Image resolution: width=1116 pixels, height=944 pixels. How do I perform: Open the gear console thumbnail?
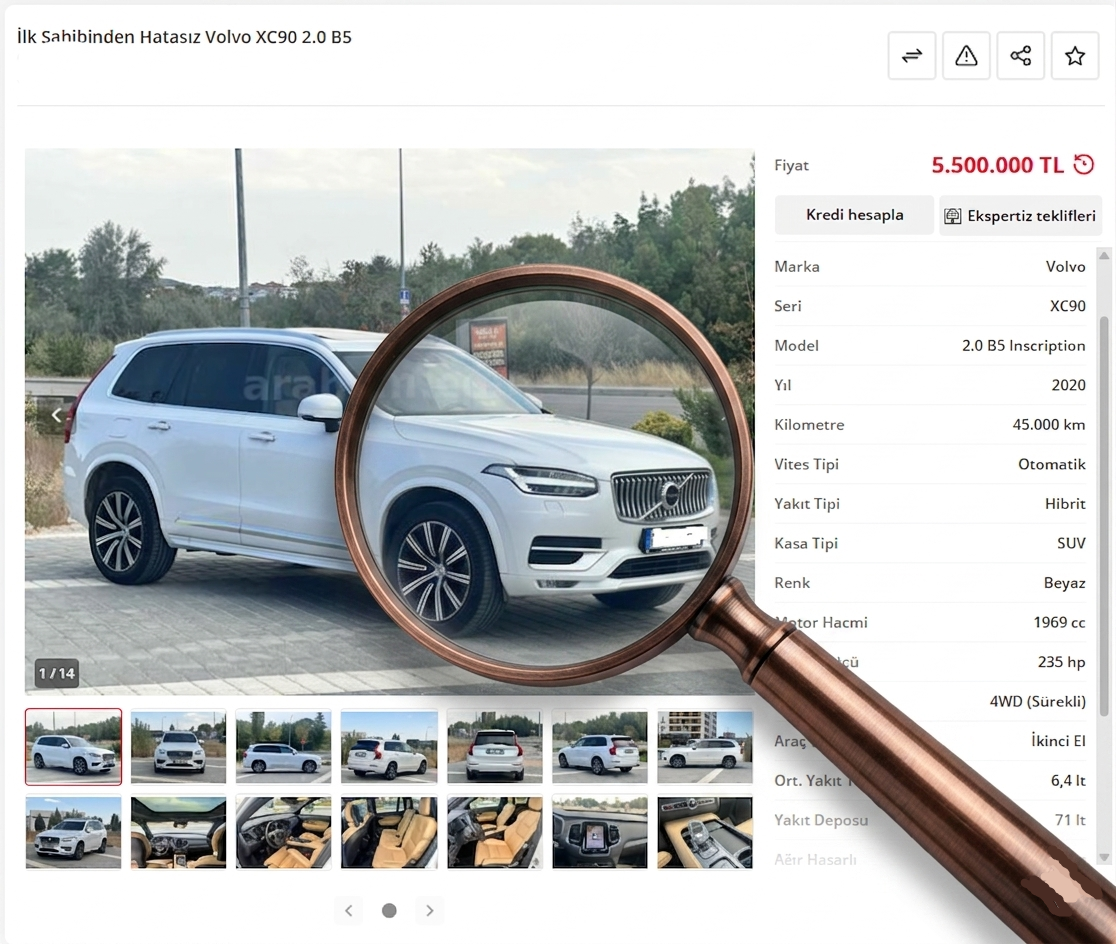[x=705, y=832]
